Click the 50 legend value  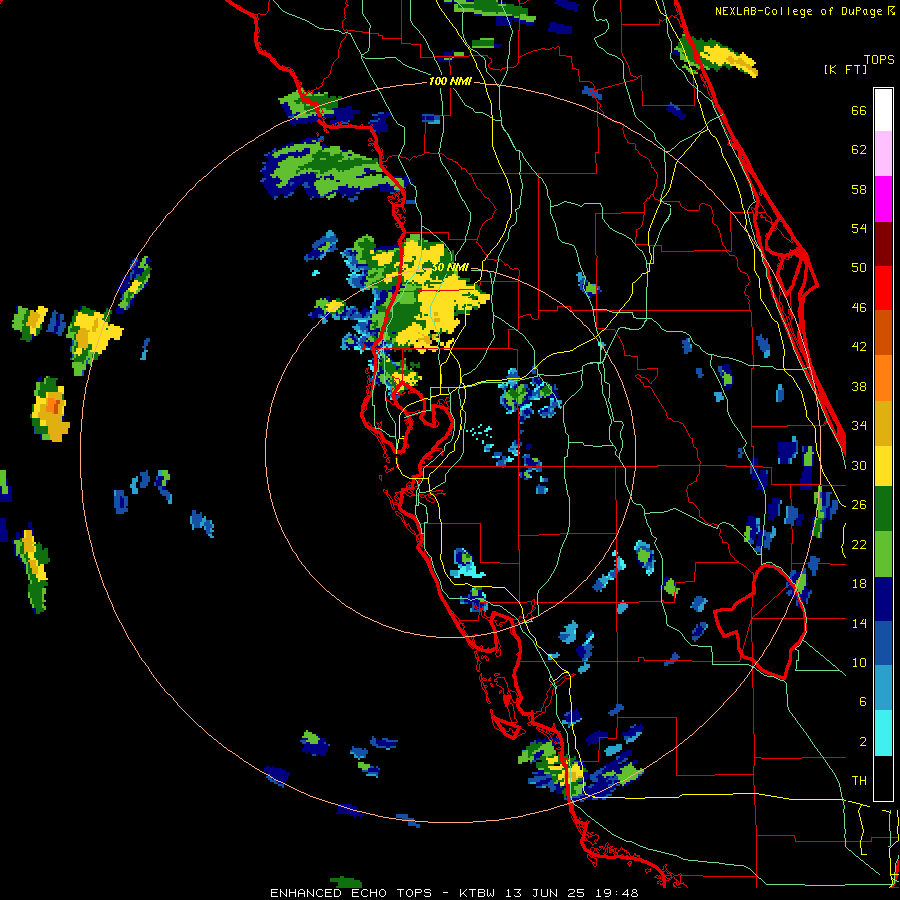(x=859, y=268)
